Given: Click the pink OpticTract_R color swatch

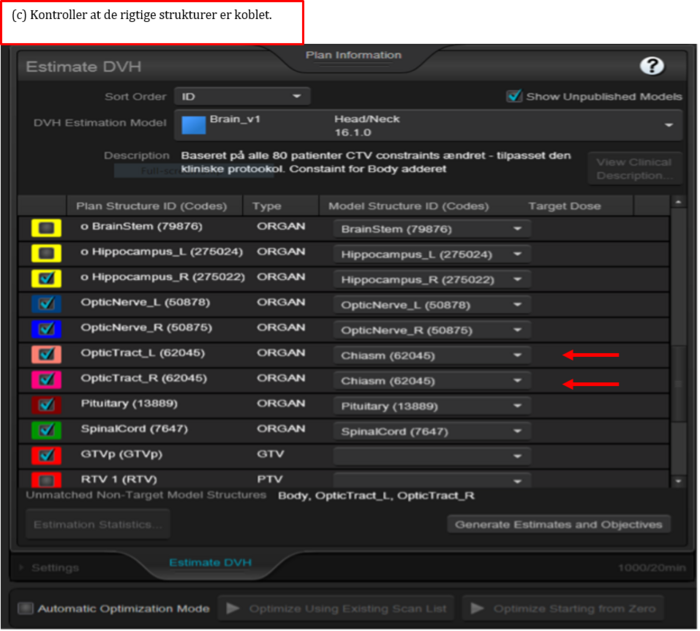Looking at the screenshot, I should [x=45, y=379].
